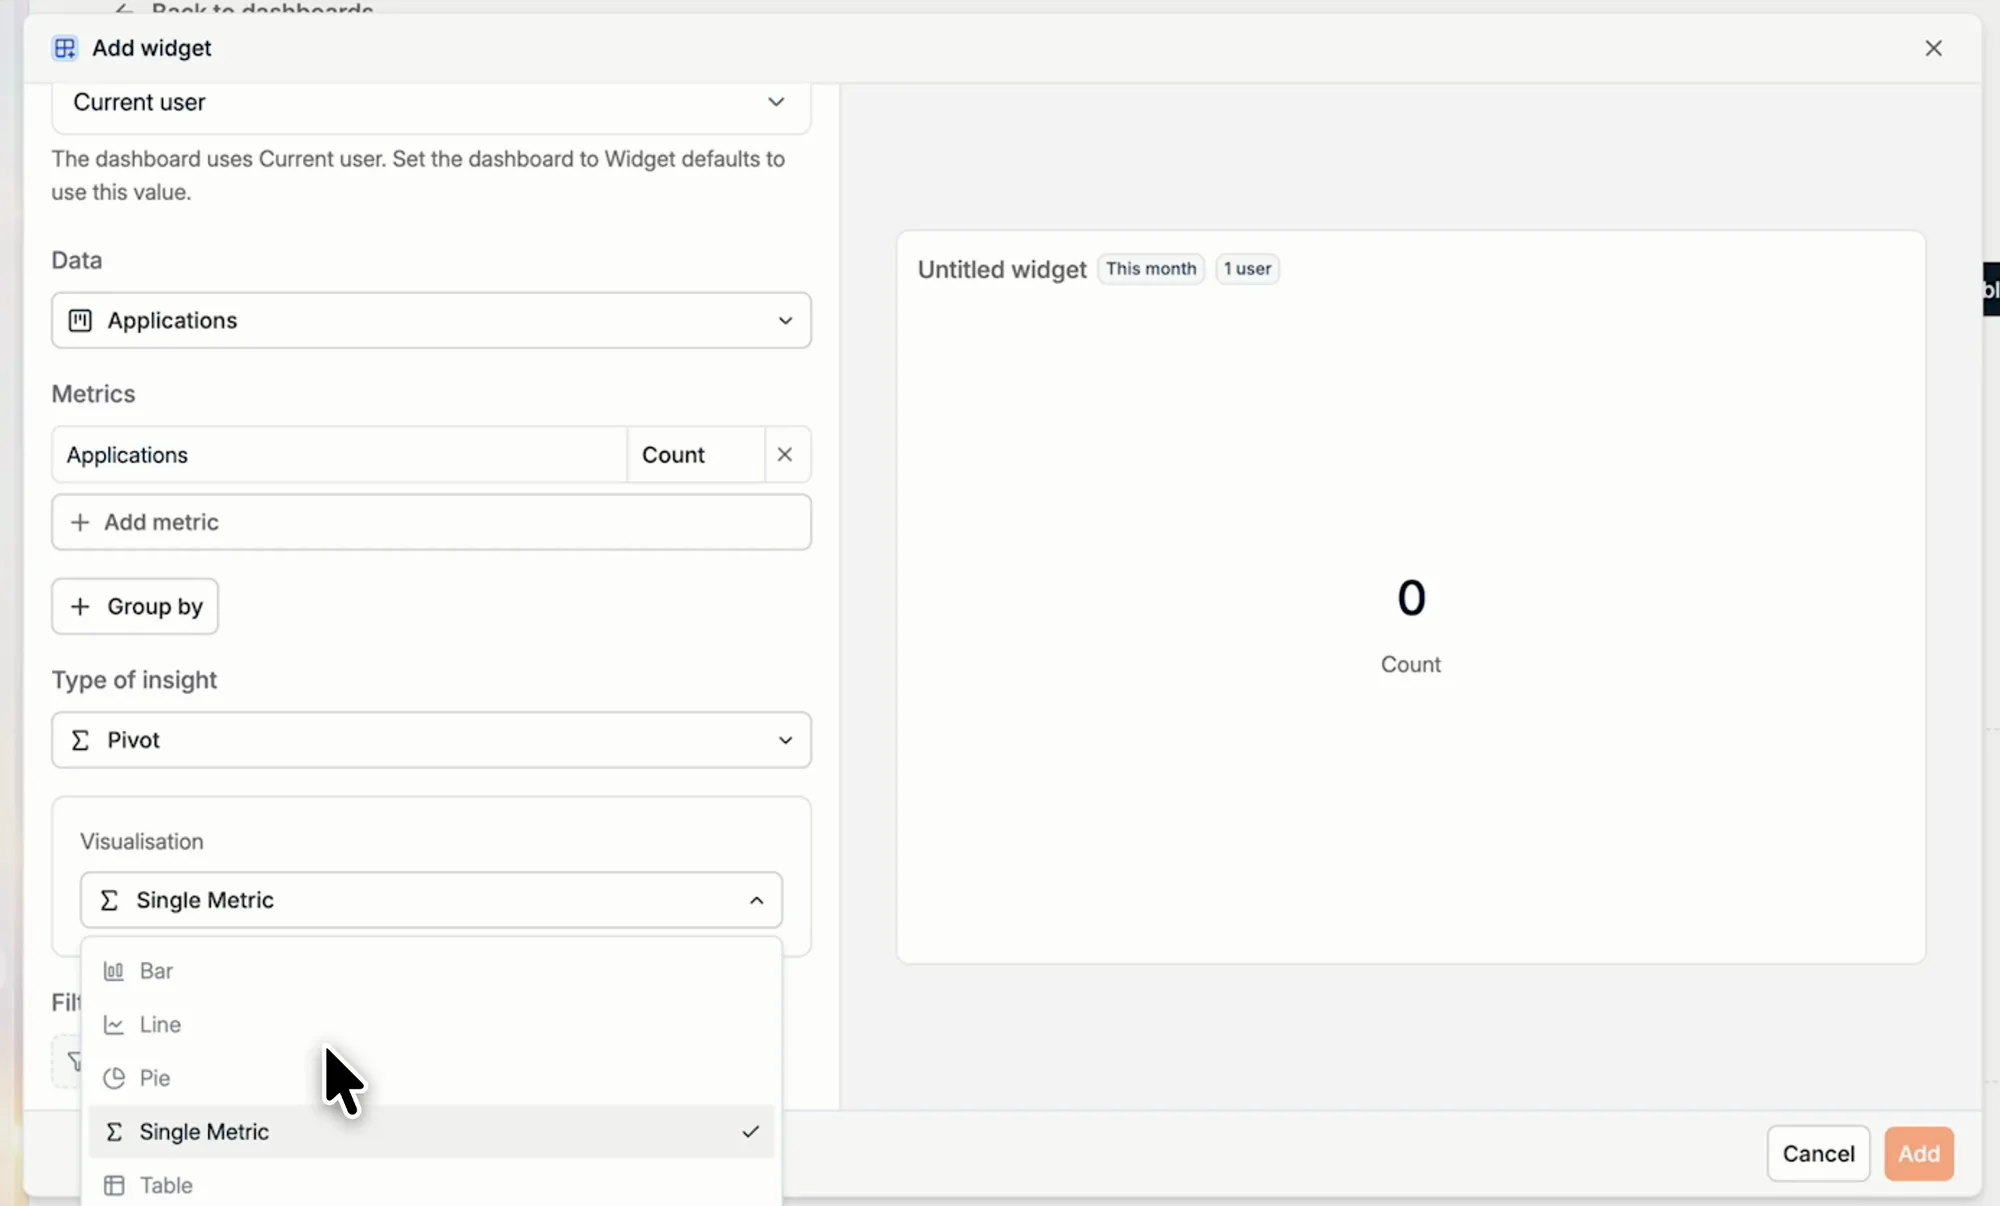Remove the Applications Count metric
Image resolution: width=2000 pixels, height=1206 pixels.
785,455
